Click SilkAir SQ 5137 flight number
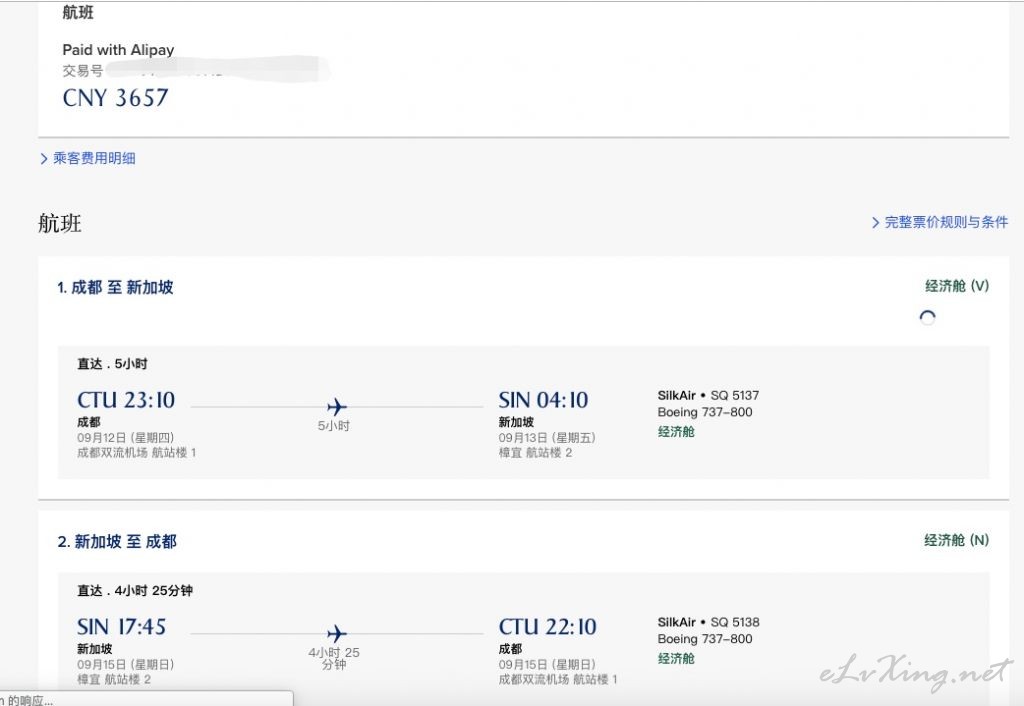1024x706 pixels. (x=708, y=395)
